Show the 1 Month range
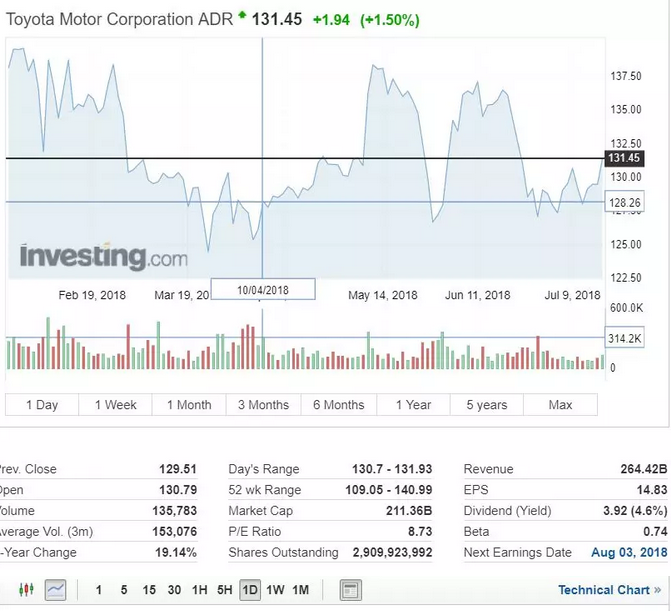Screen dimensions: 671x611 tap(189, 405)
